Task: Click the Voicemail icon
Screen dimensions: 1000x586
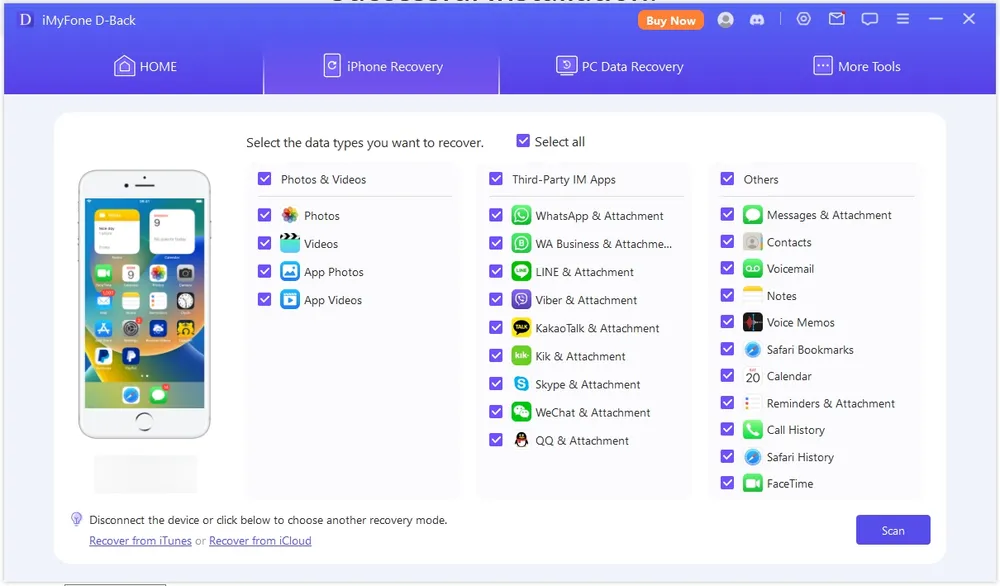Action: tap(753, 268)
